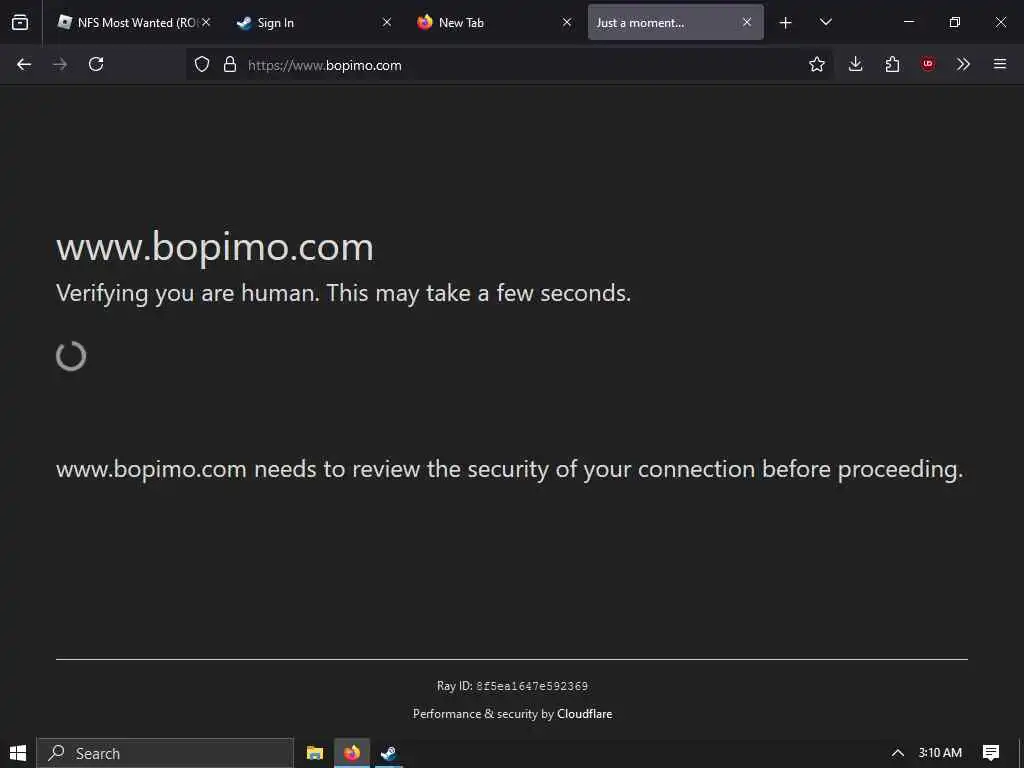The width and height of the screenshot is (1024, 768).
Task: Open Steam from the taskbar
Action: point(389,753)
